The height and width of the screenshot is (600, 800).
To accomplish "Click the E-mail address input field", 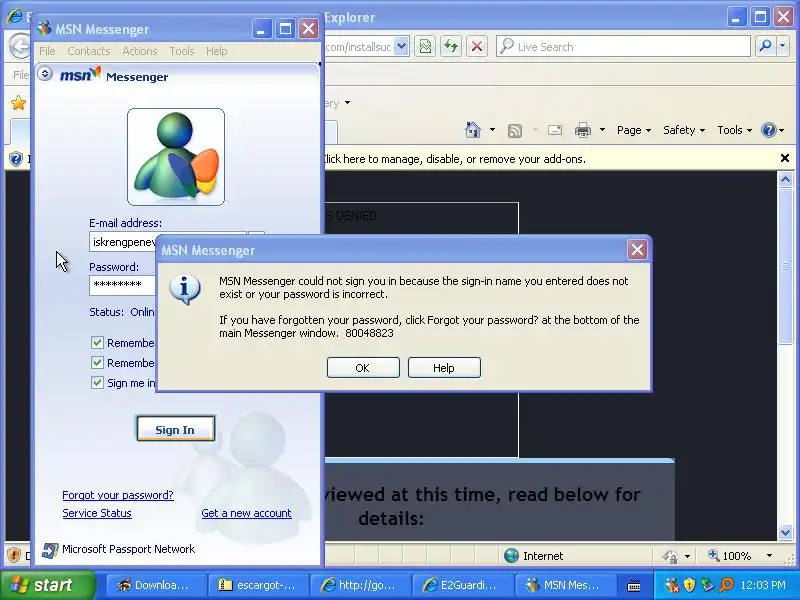I will pos(123,242).
